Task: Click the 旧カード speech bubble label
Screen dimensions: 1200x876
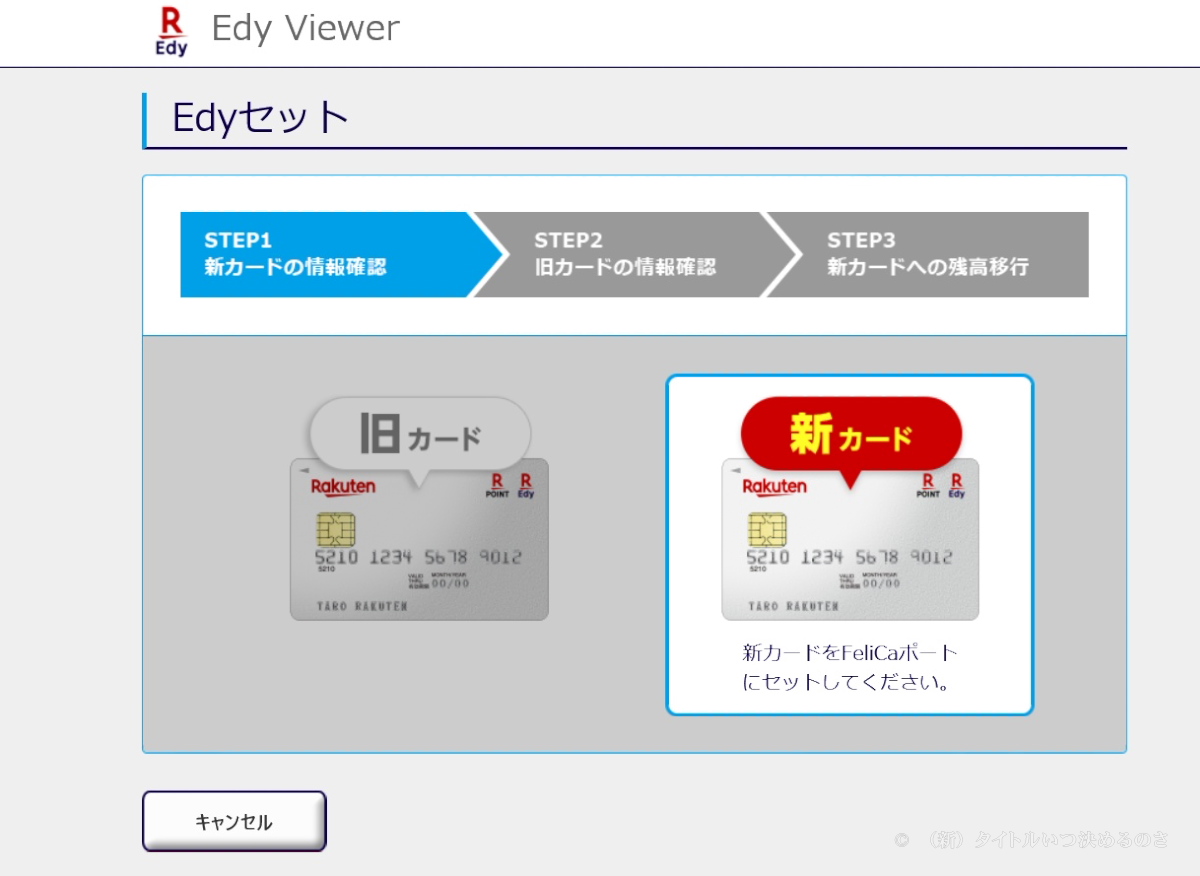Action: tap(420, 436)
